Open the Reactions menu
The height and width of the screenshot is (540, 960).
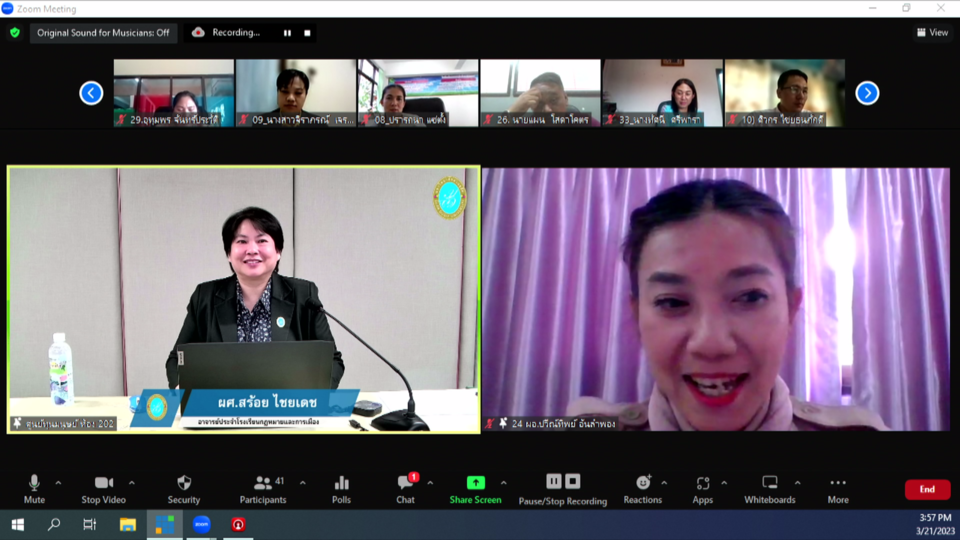643,488
